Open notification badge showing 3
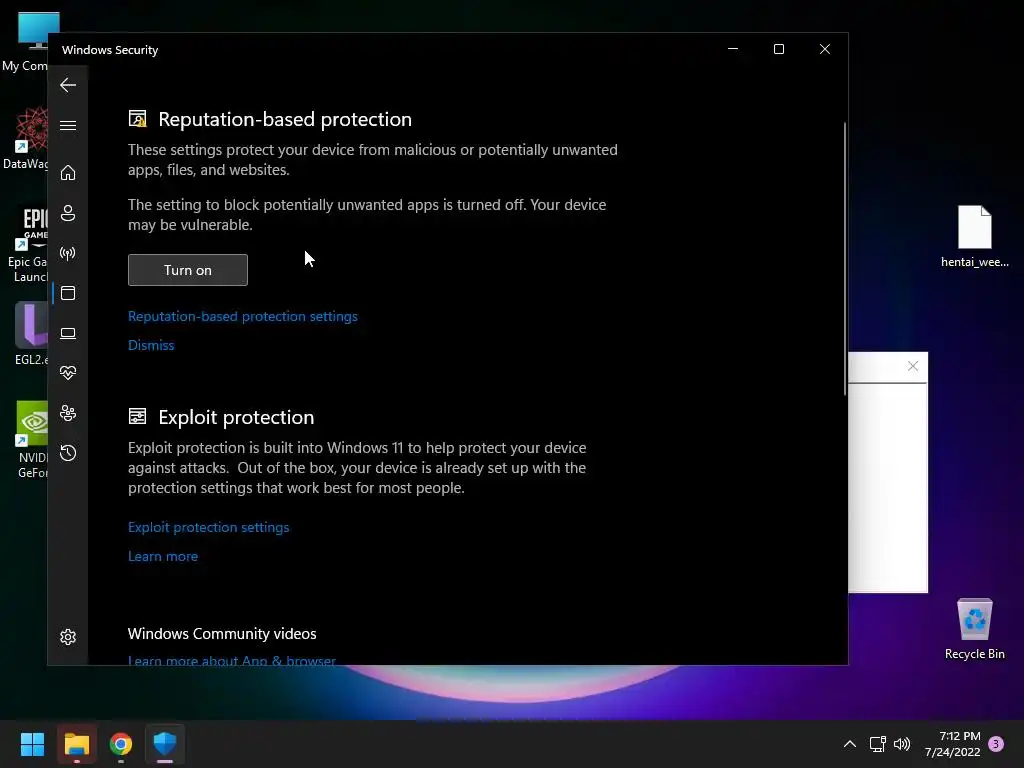The width and height of the screenshot is (1024, 768). [996, 744]
